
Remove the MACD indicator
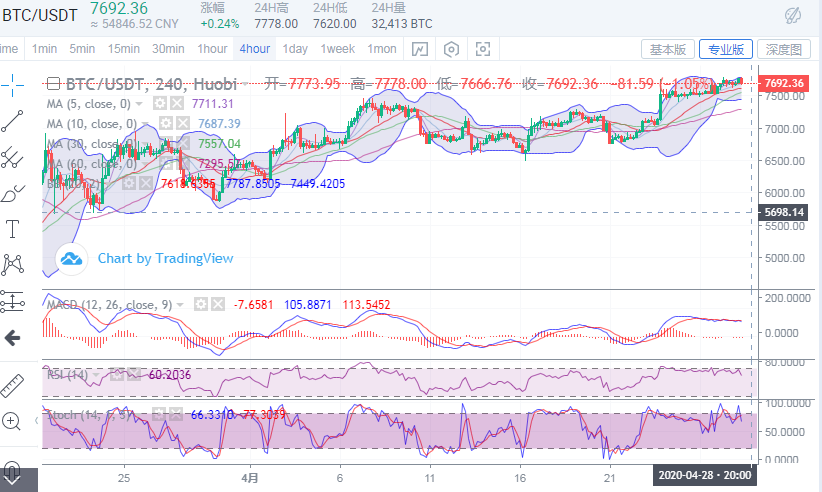click(x=218, y=304)
